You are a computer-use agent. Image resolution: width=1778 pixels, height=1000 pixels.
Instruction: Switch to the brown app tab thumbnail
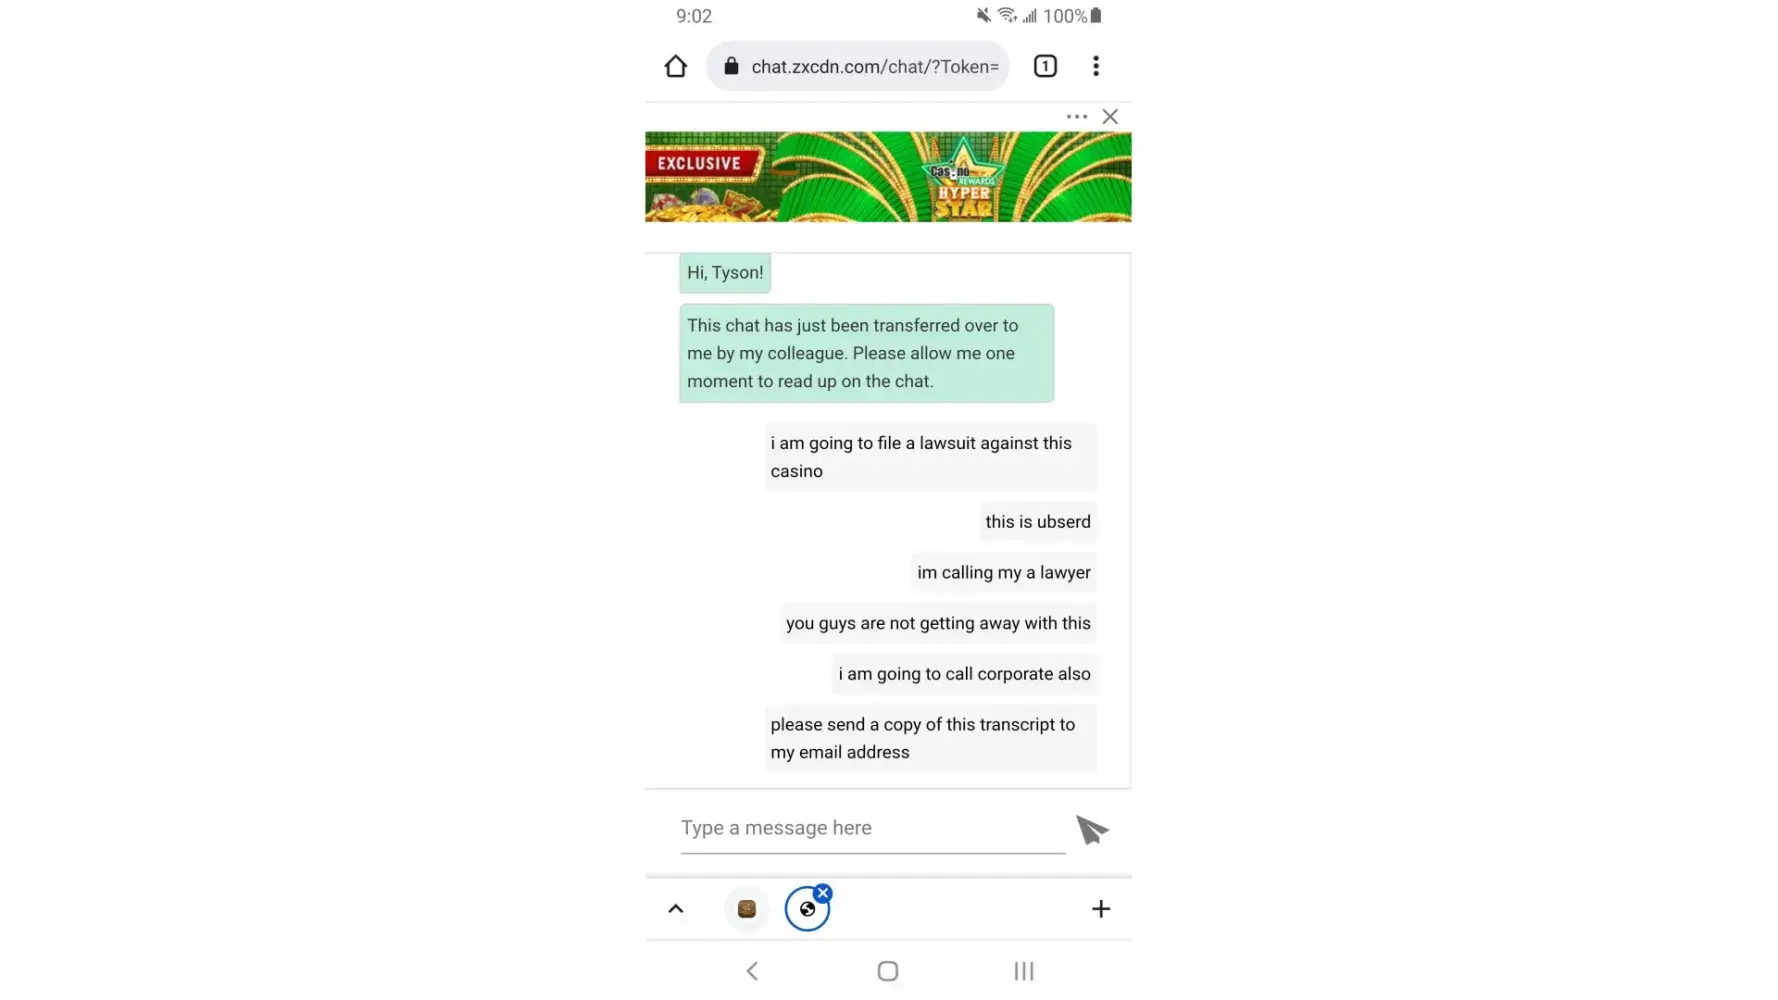point(747,909)
